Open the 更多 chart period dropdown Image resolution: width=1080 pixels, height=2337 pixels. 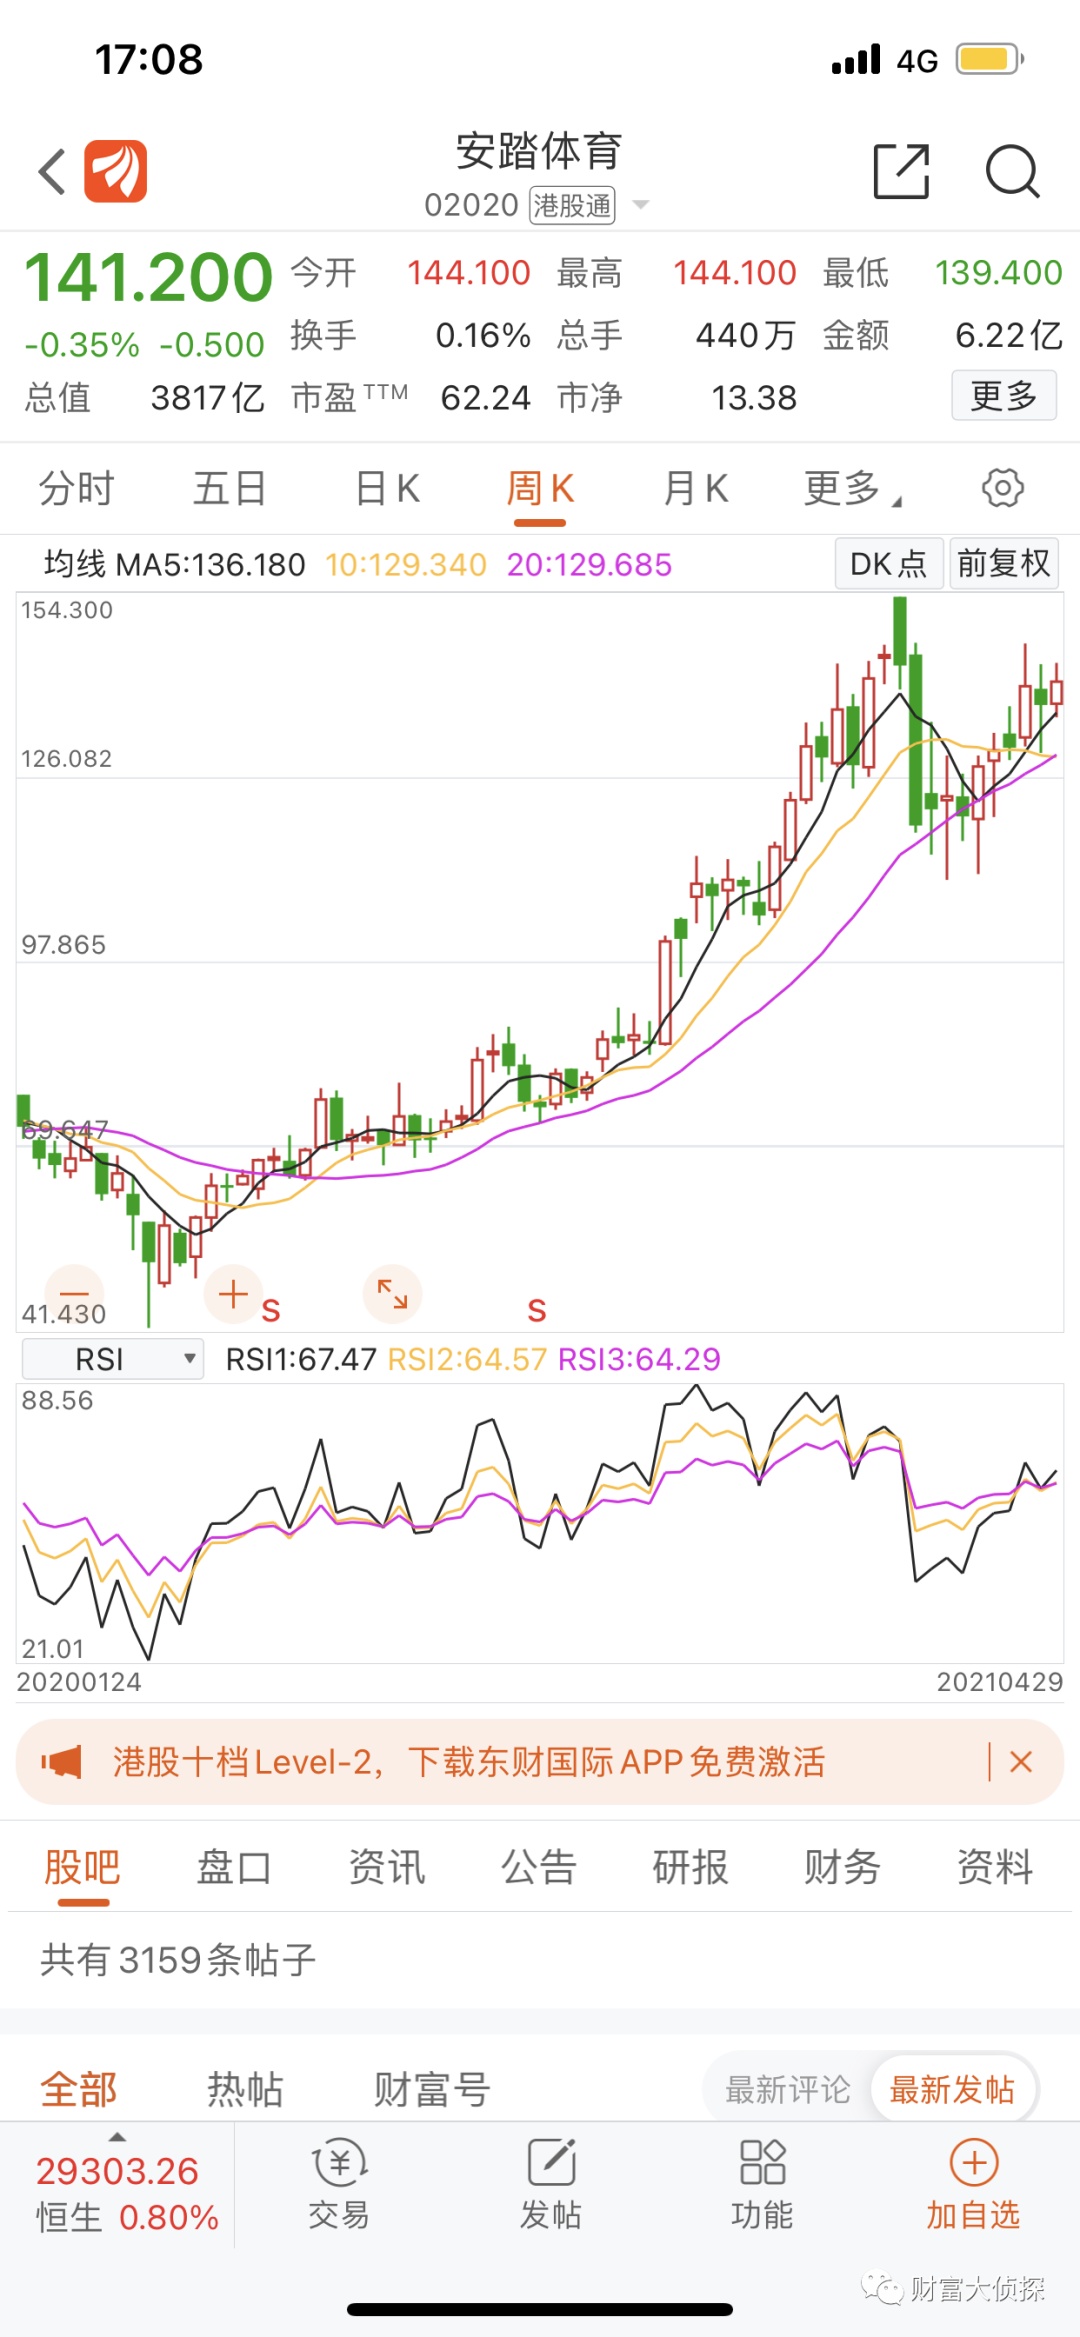pos(852,489)
